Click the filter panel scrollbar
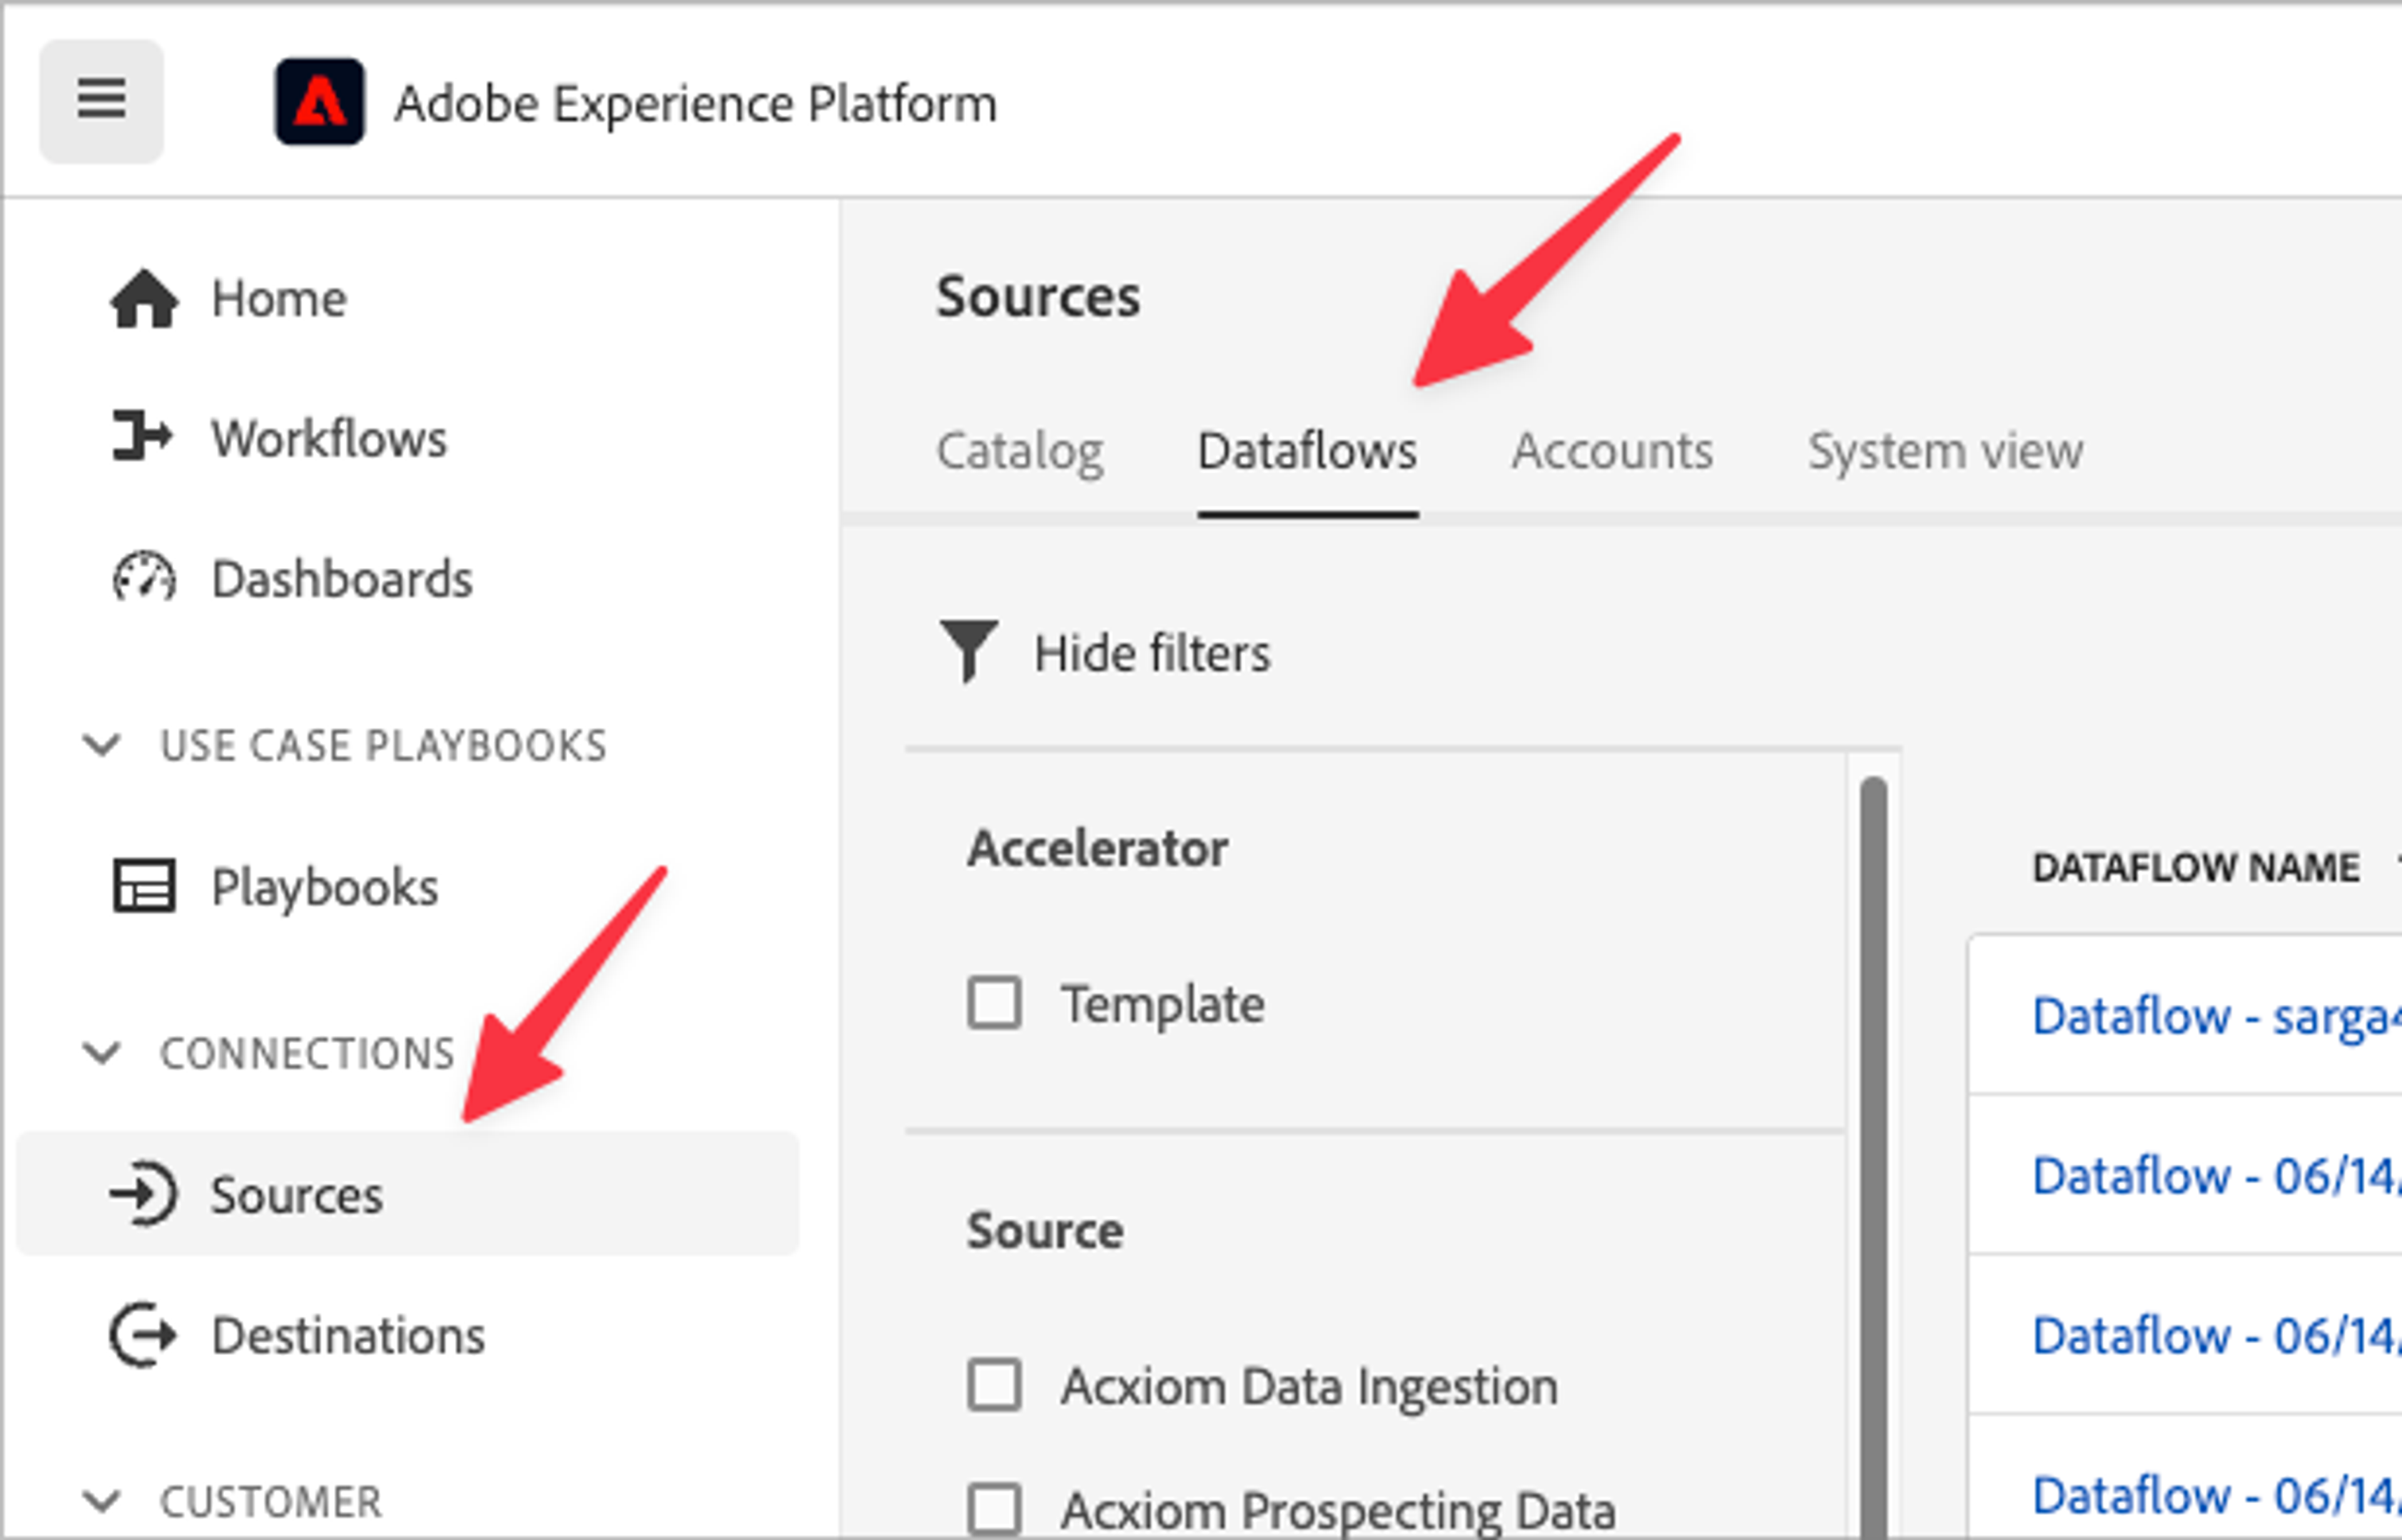The image size is (2402, 1540). pyautogui.click(x=1873, y=1150)
